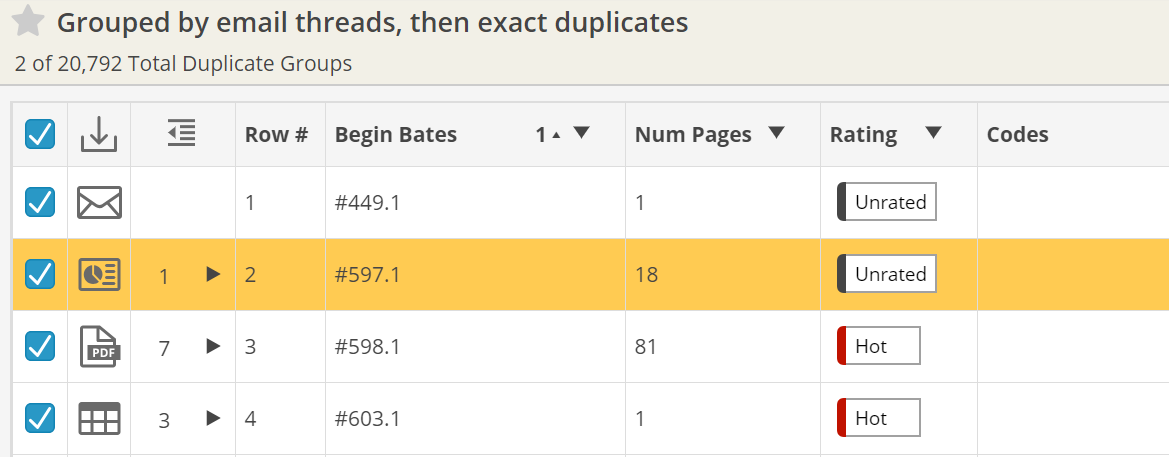The width and height of the screenshot is (1169, 457).
Task: Click the Codes column header
Action: pos(1018,135)
